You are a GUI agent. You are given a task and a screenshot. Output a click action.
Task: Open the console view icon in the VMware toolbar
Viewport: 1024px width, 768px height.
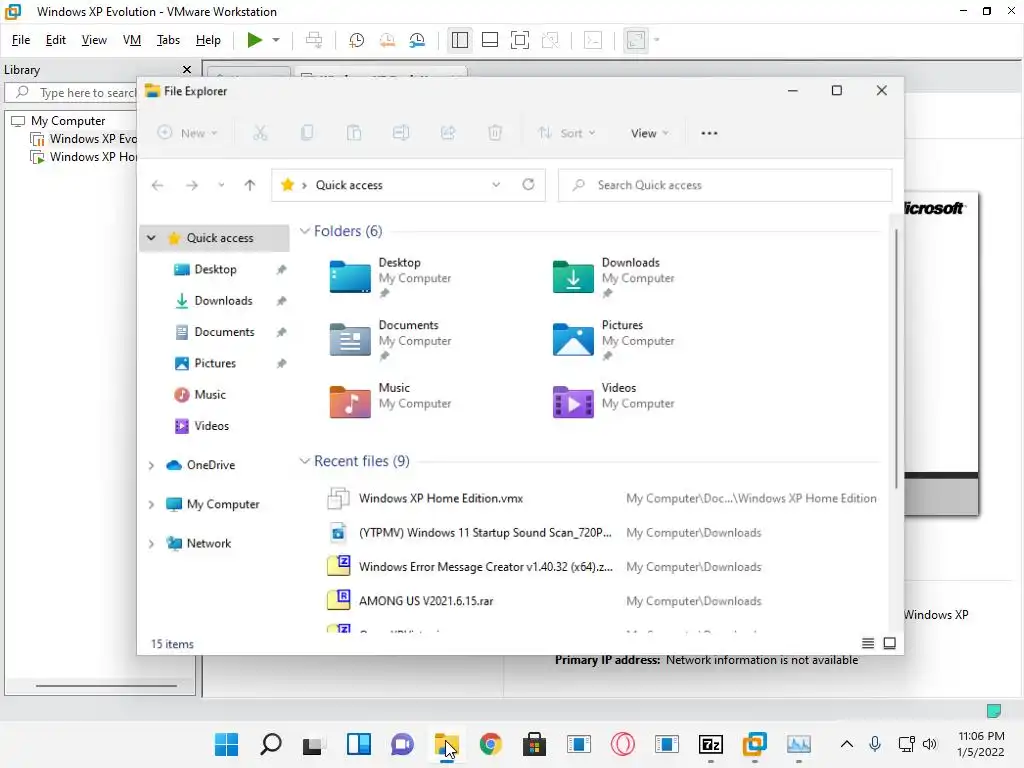[x=593, y=40]
